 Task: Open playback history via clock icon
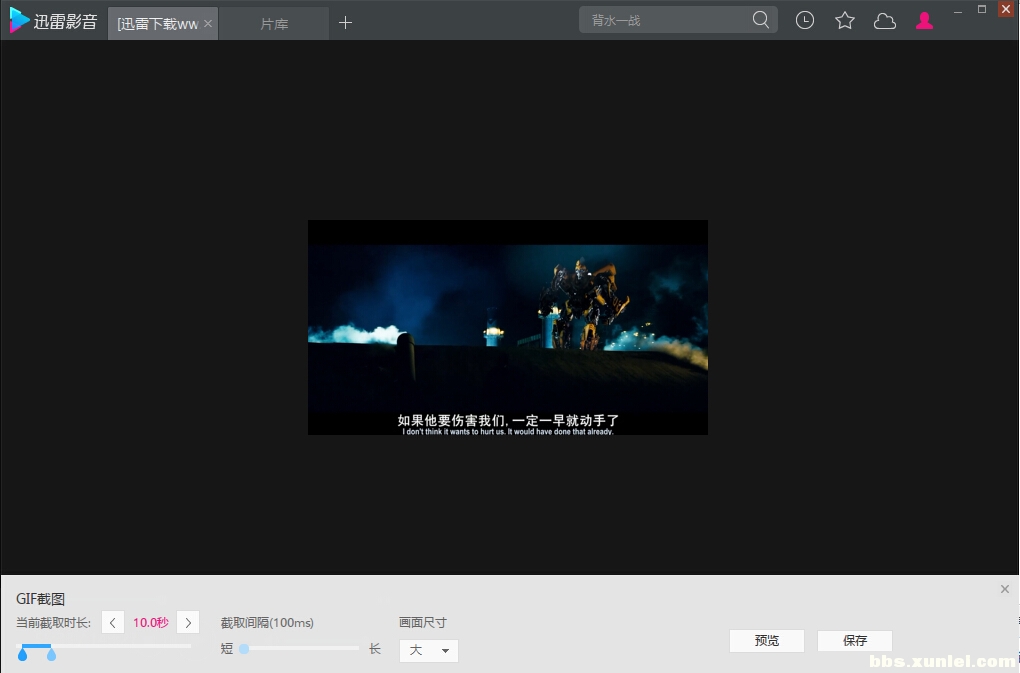pos(804,20)
